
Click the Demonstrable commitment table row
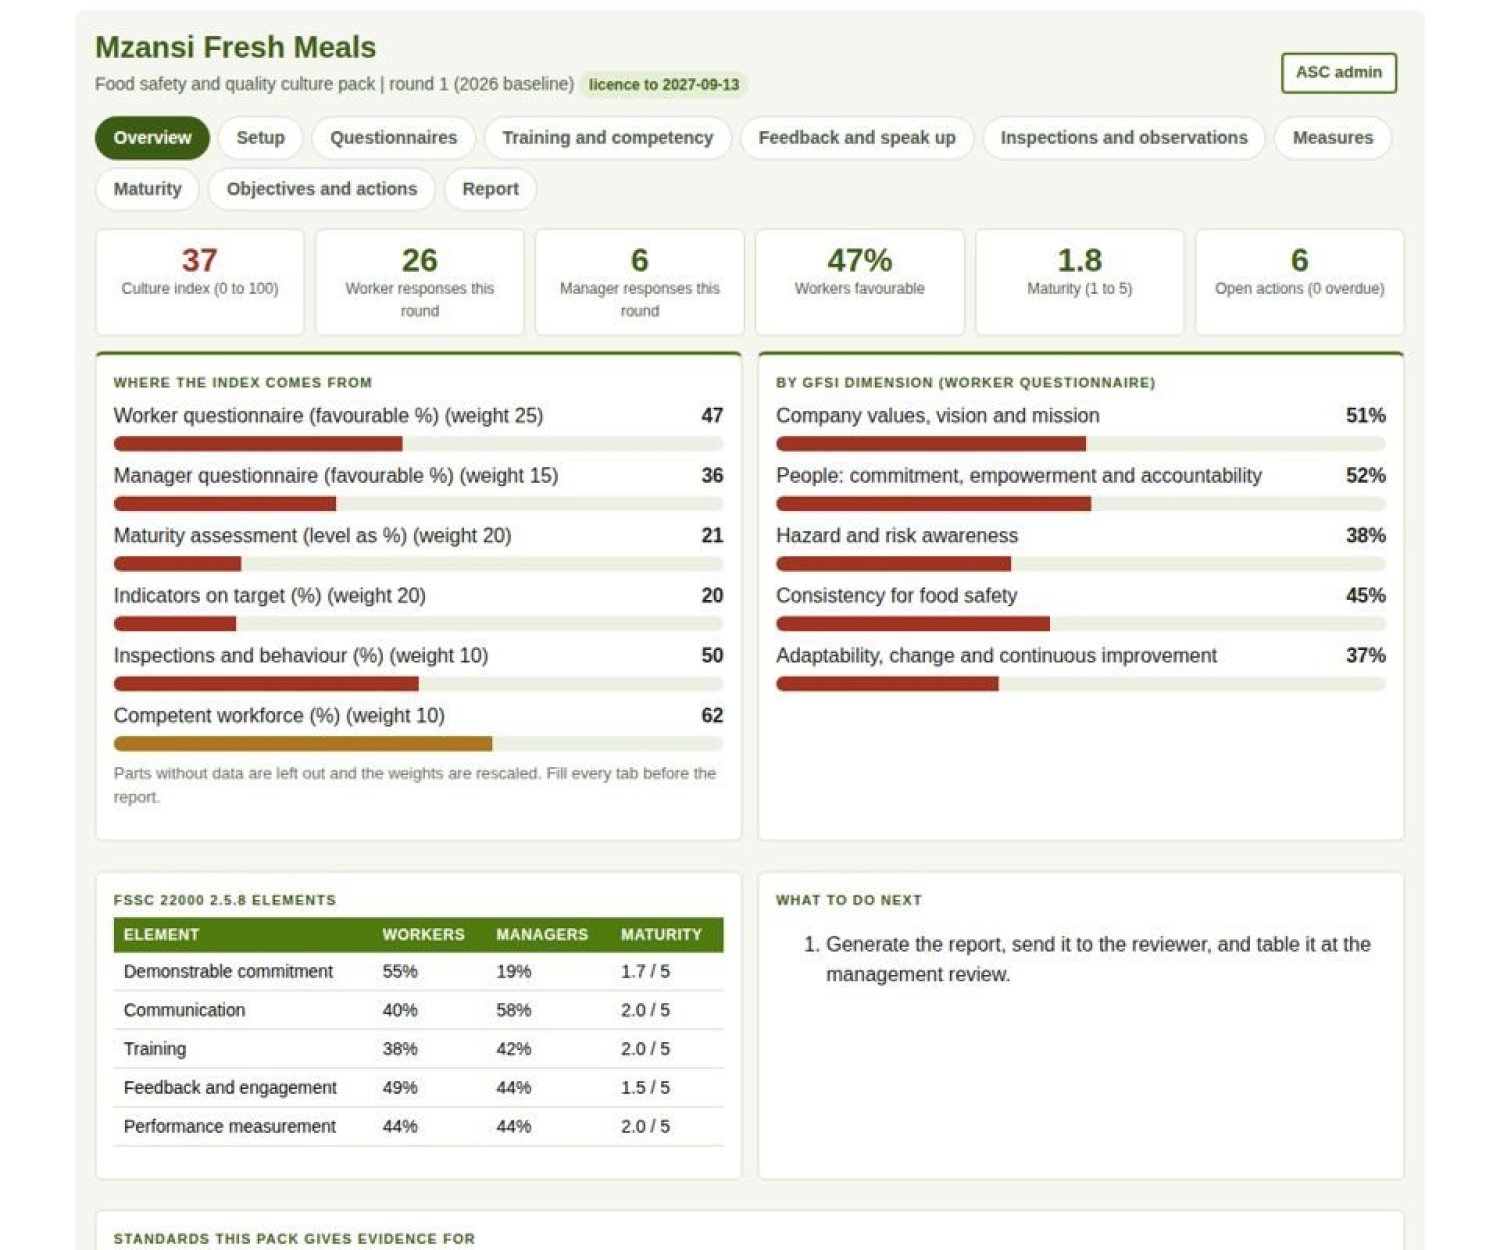418,971
